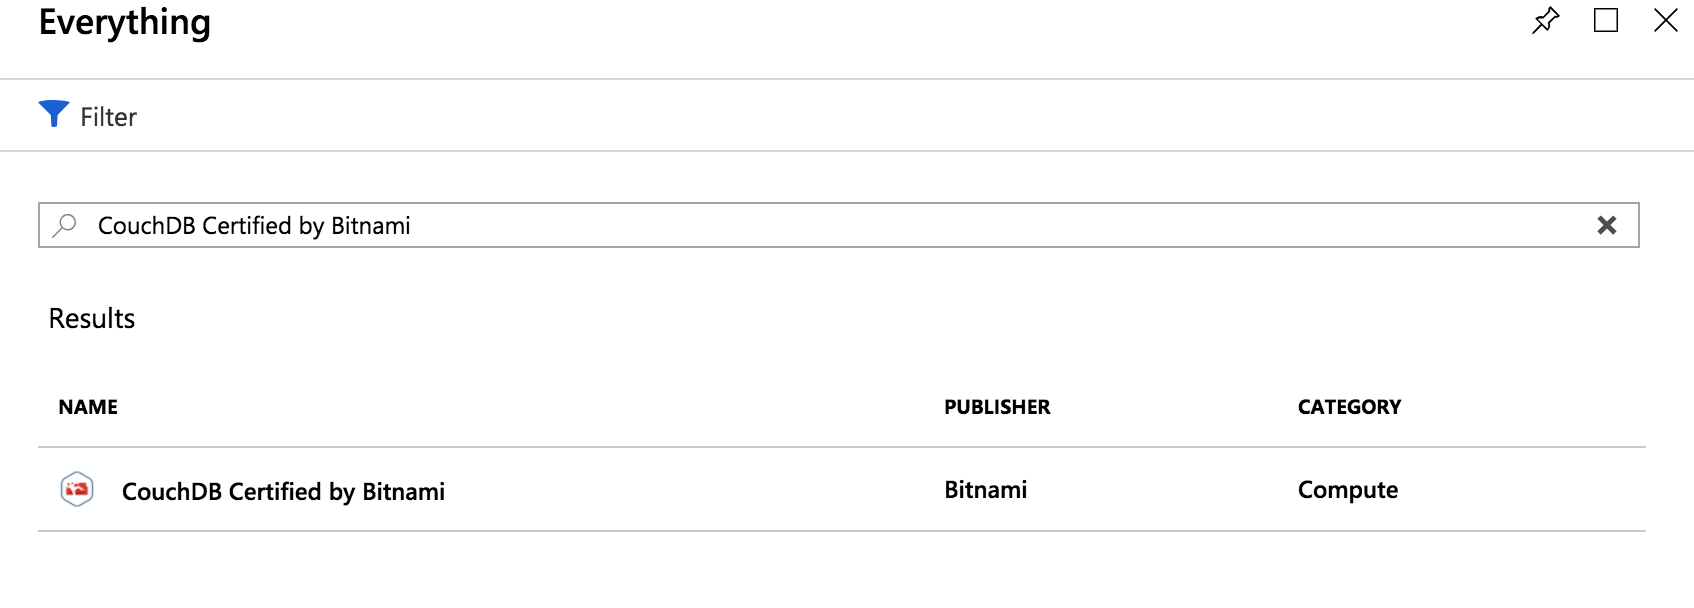Click the Everything blade title
Screen dimensions: 1694x608
point(125,22)
